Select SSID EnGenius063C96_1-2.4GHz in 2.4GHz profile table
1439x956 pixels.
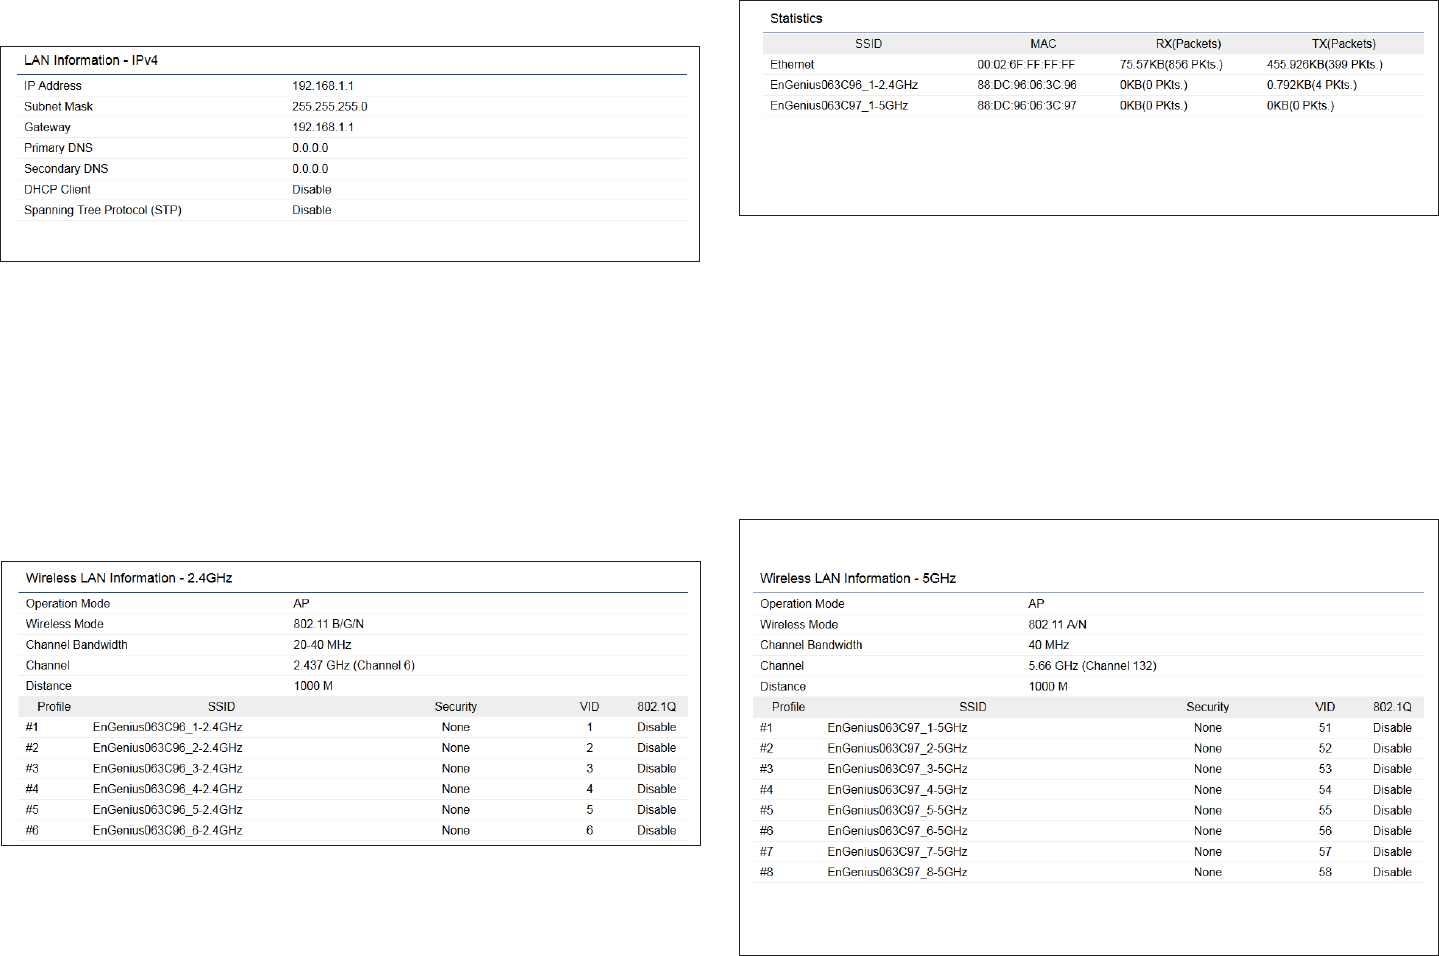point(168,727)
